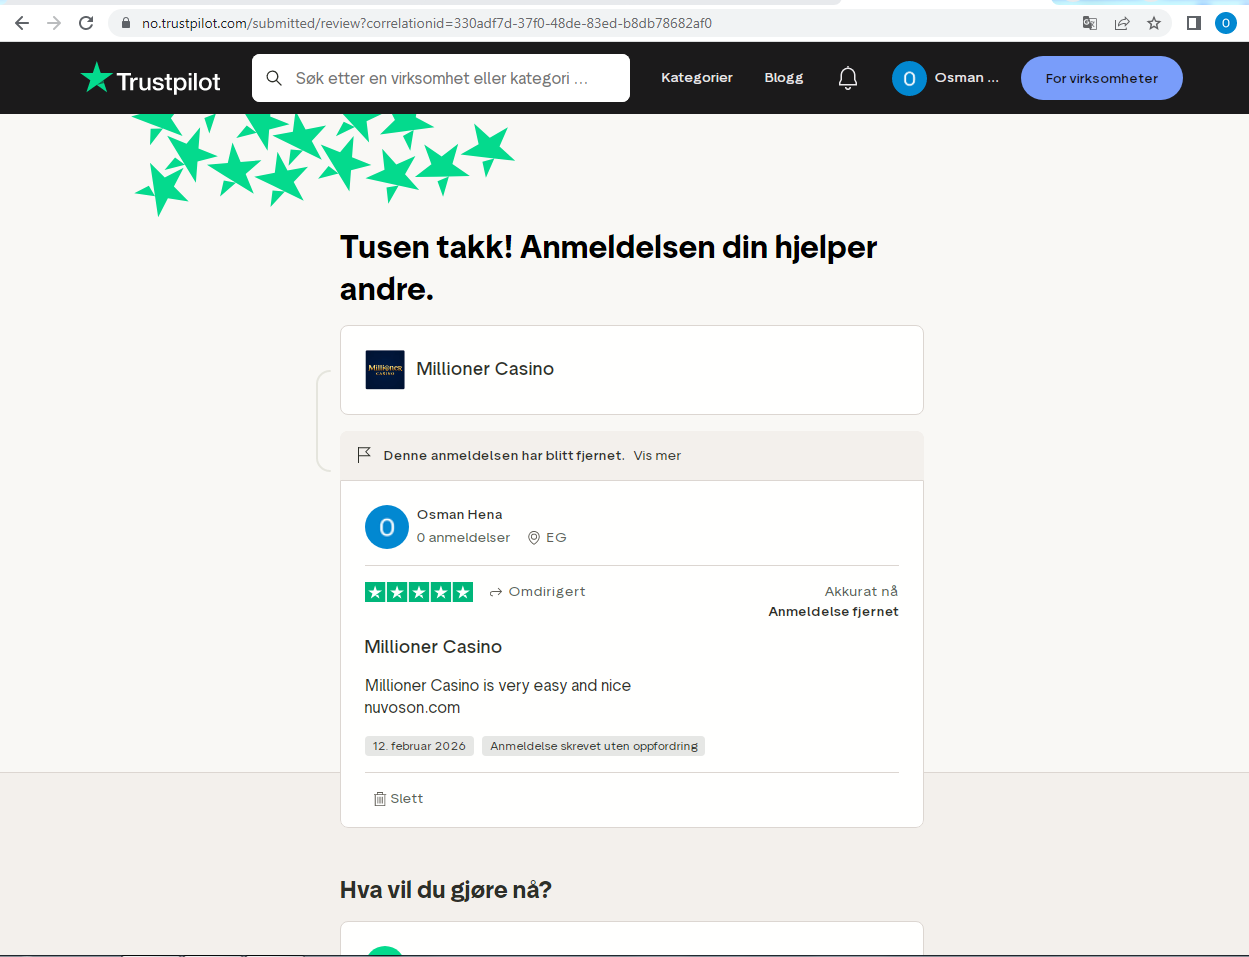Bookmark page with star icon
1249x957 pixels.
click(1154, 23)
